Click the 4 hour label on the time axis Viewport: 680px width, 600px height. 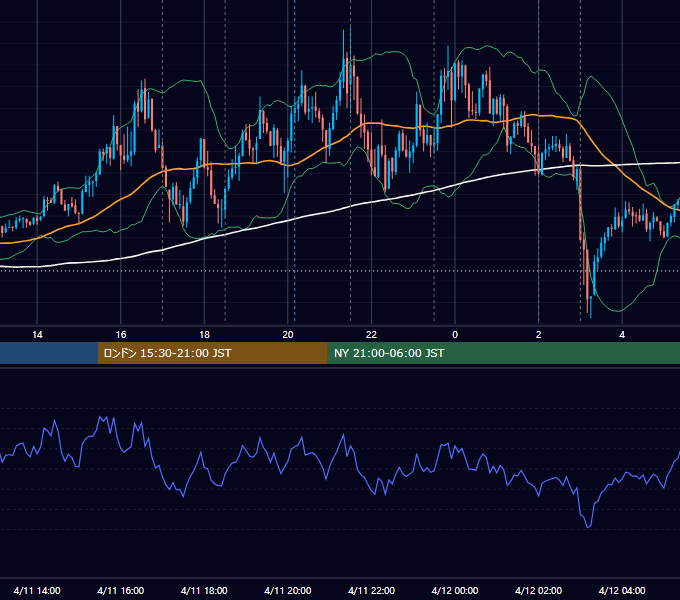[622, 335]
